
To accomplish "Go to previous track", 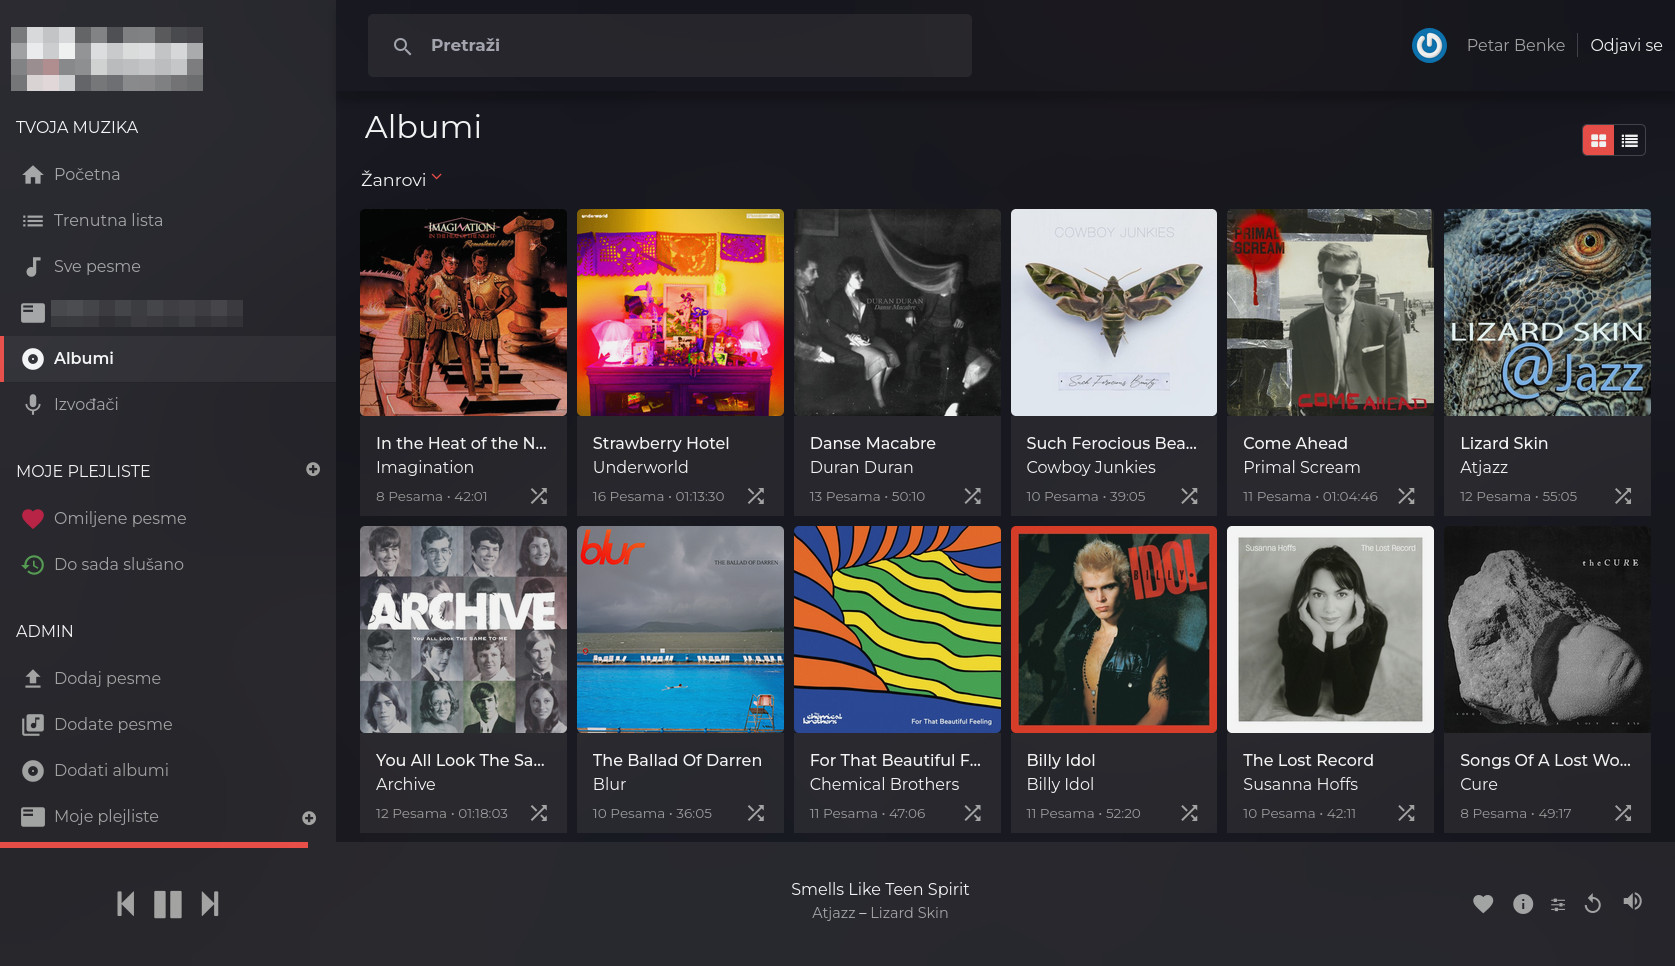I will click(x=126, y=904).
